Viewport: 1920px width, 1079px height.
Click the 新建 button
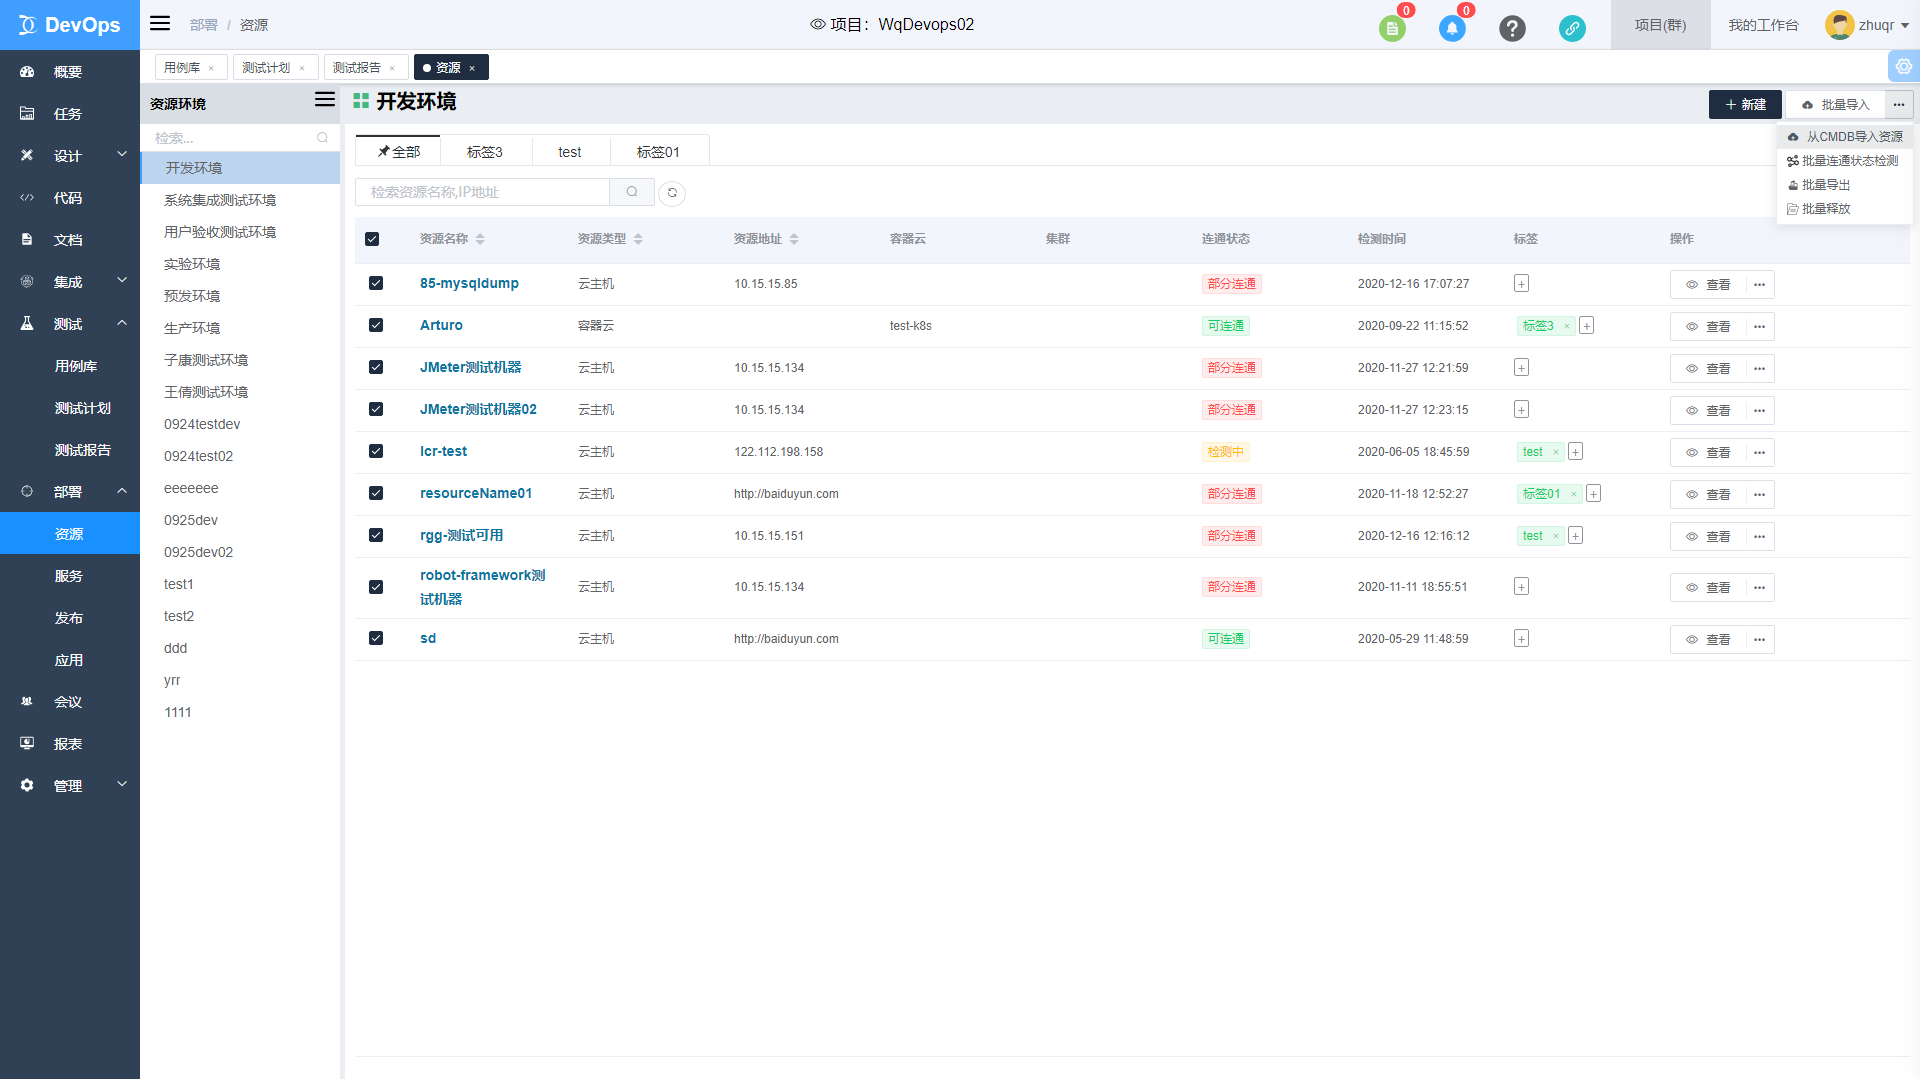click(1745, 104)
